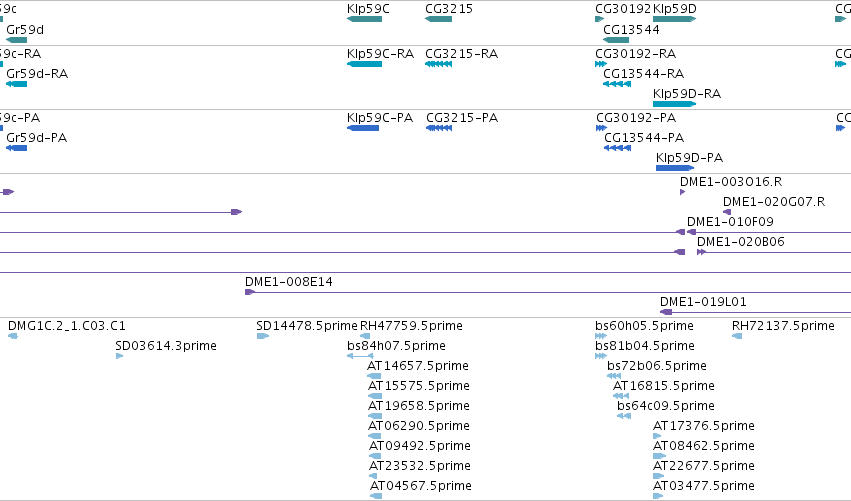Click the AT08462.5prime EST arrow

click(x=659, y=456)
